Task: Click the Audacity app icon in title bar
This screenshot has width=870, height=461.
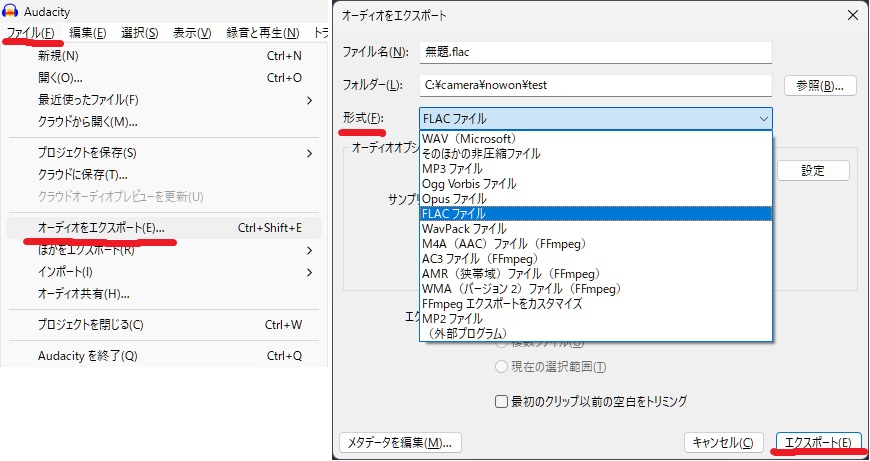Action: 11,11
